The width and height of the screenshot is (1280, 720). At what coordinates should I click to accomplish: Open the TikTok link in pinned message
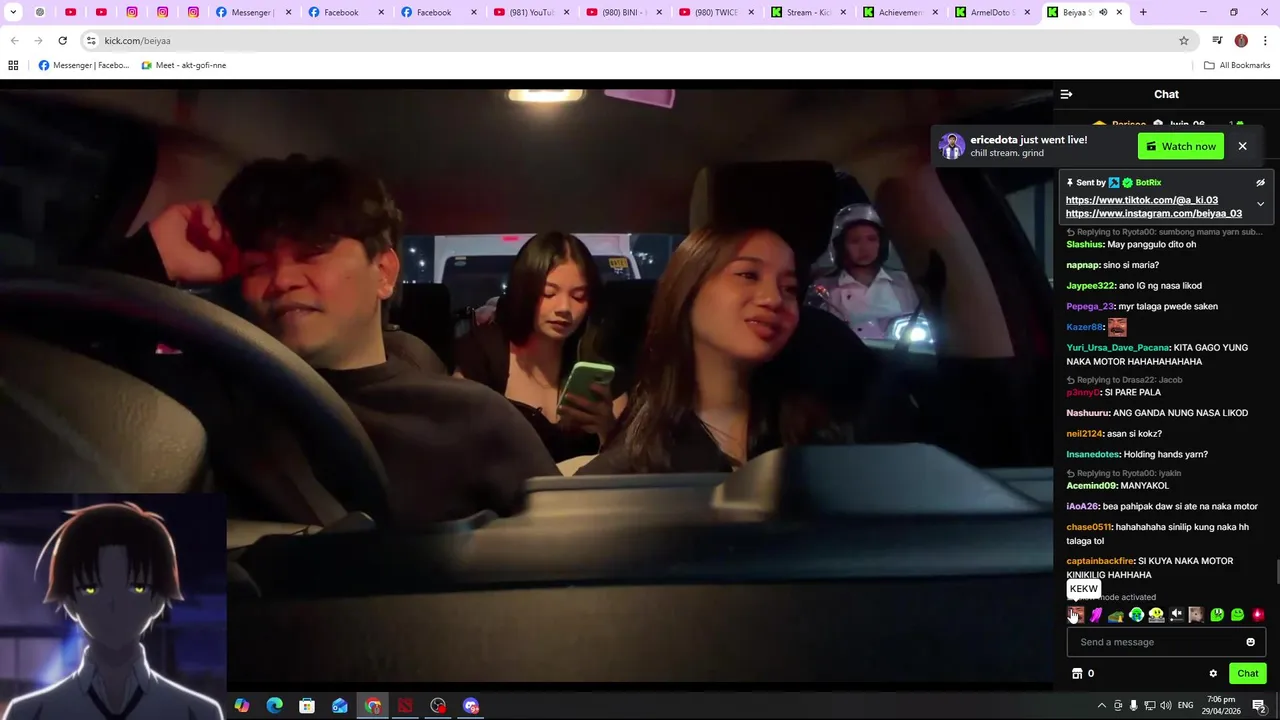tap(1142, 200)
